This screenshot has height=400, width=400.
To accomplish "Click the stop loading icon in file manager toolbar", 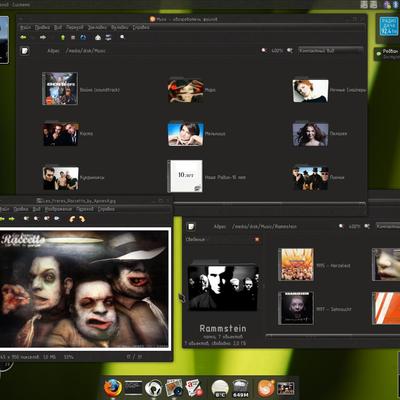I will [73, 37].
